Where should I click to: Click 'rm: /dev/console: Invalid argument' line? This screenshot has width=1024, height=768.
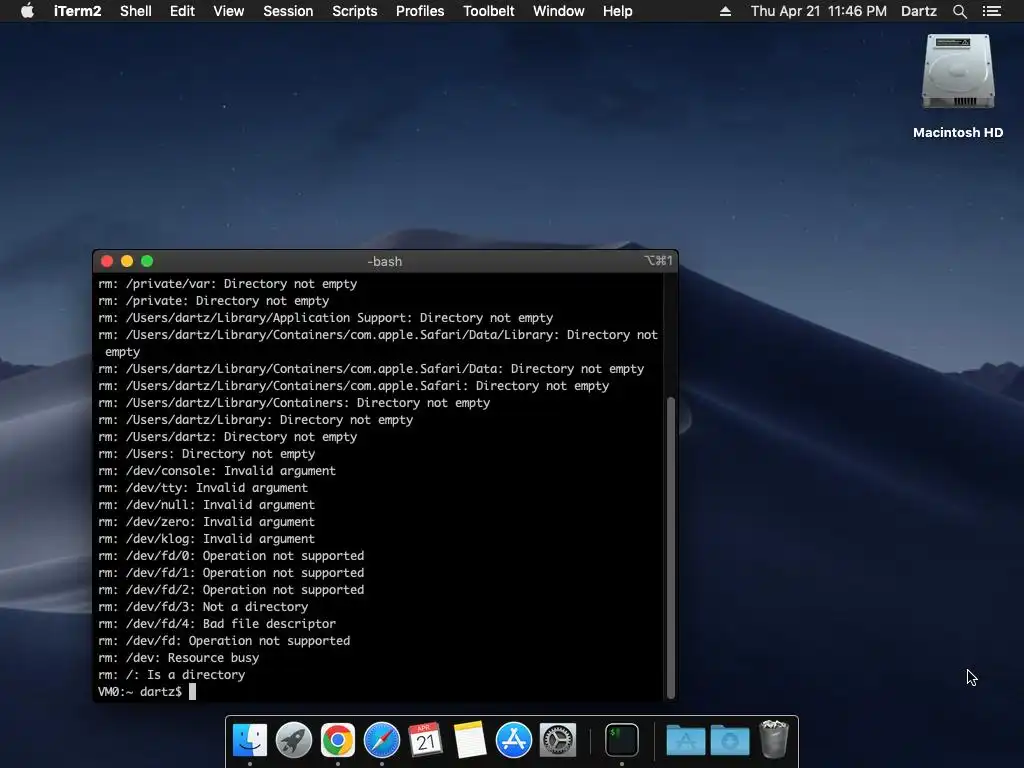217,471
